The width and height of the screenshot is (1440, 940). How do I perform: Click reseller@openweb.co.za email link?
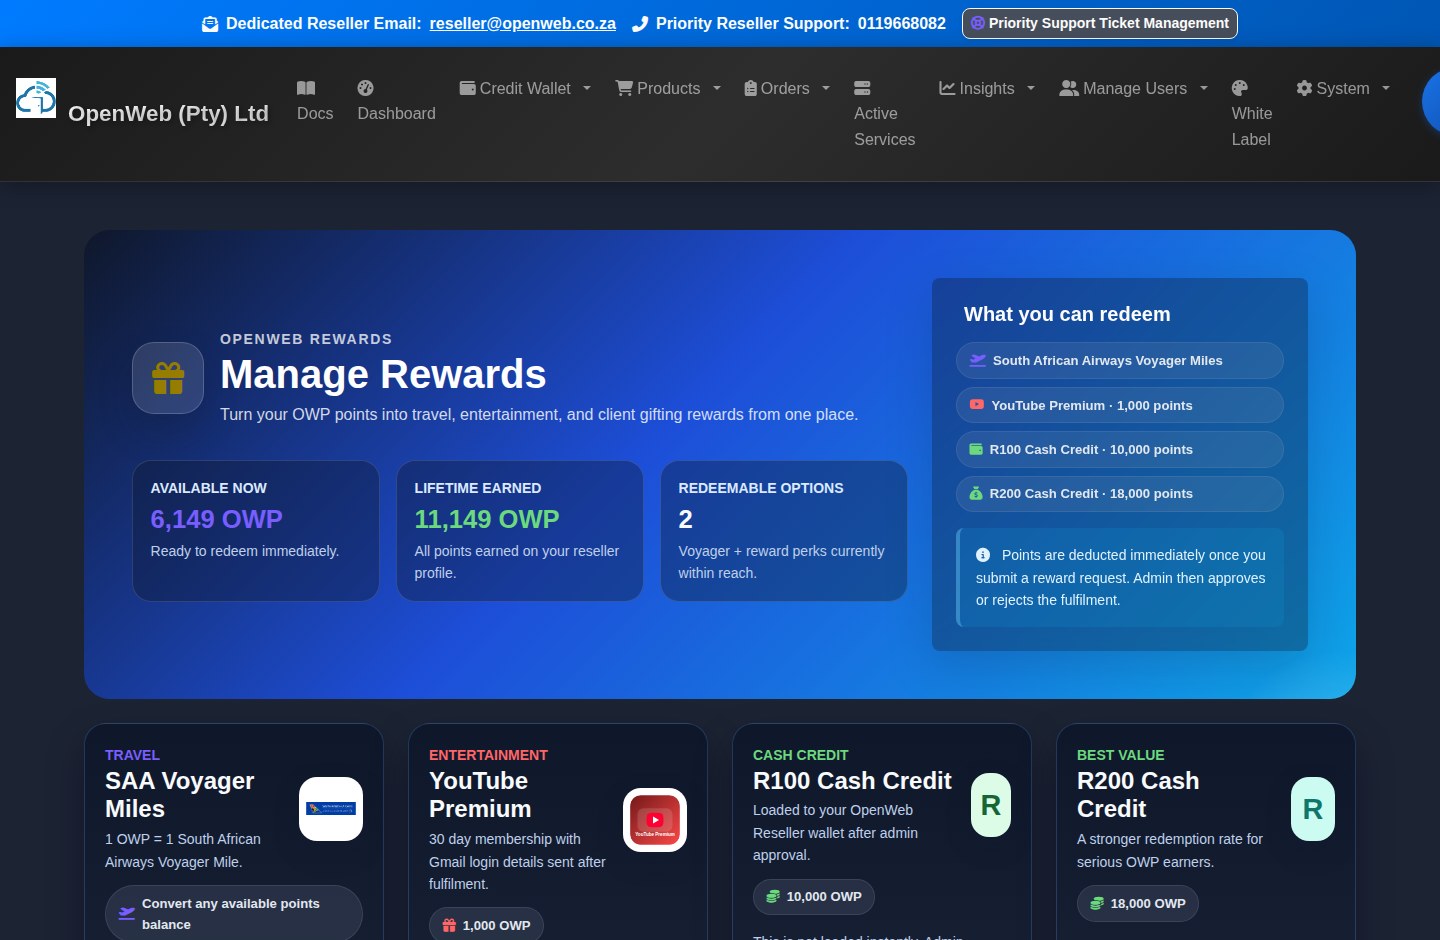523,24
